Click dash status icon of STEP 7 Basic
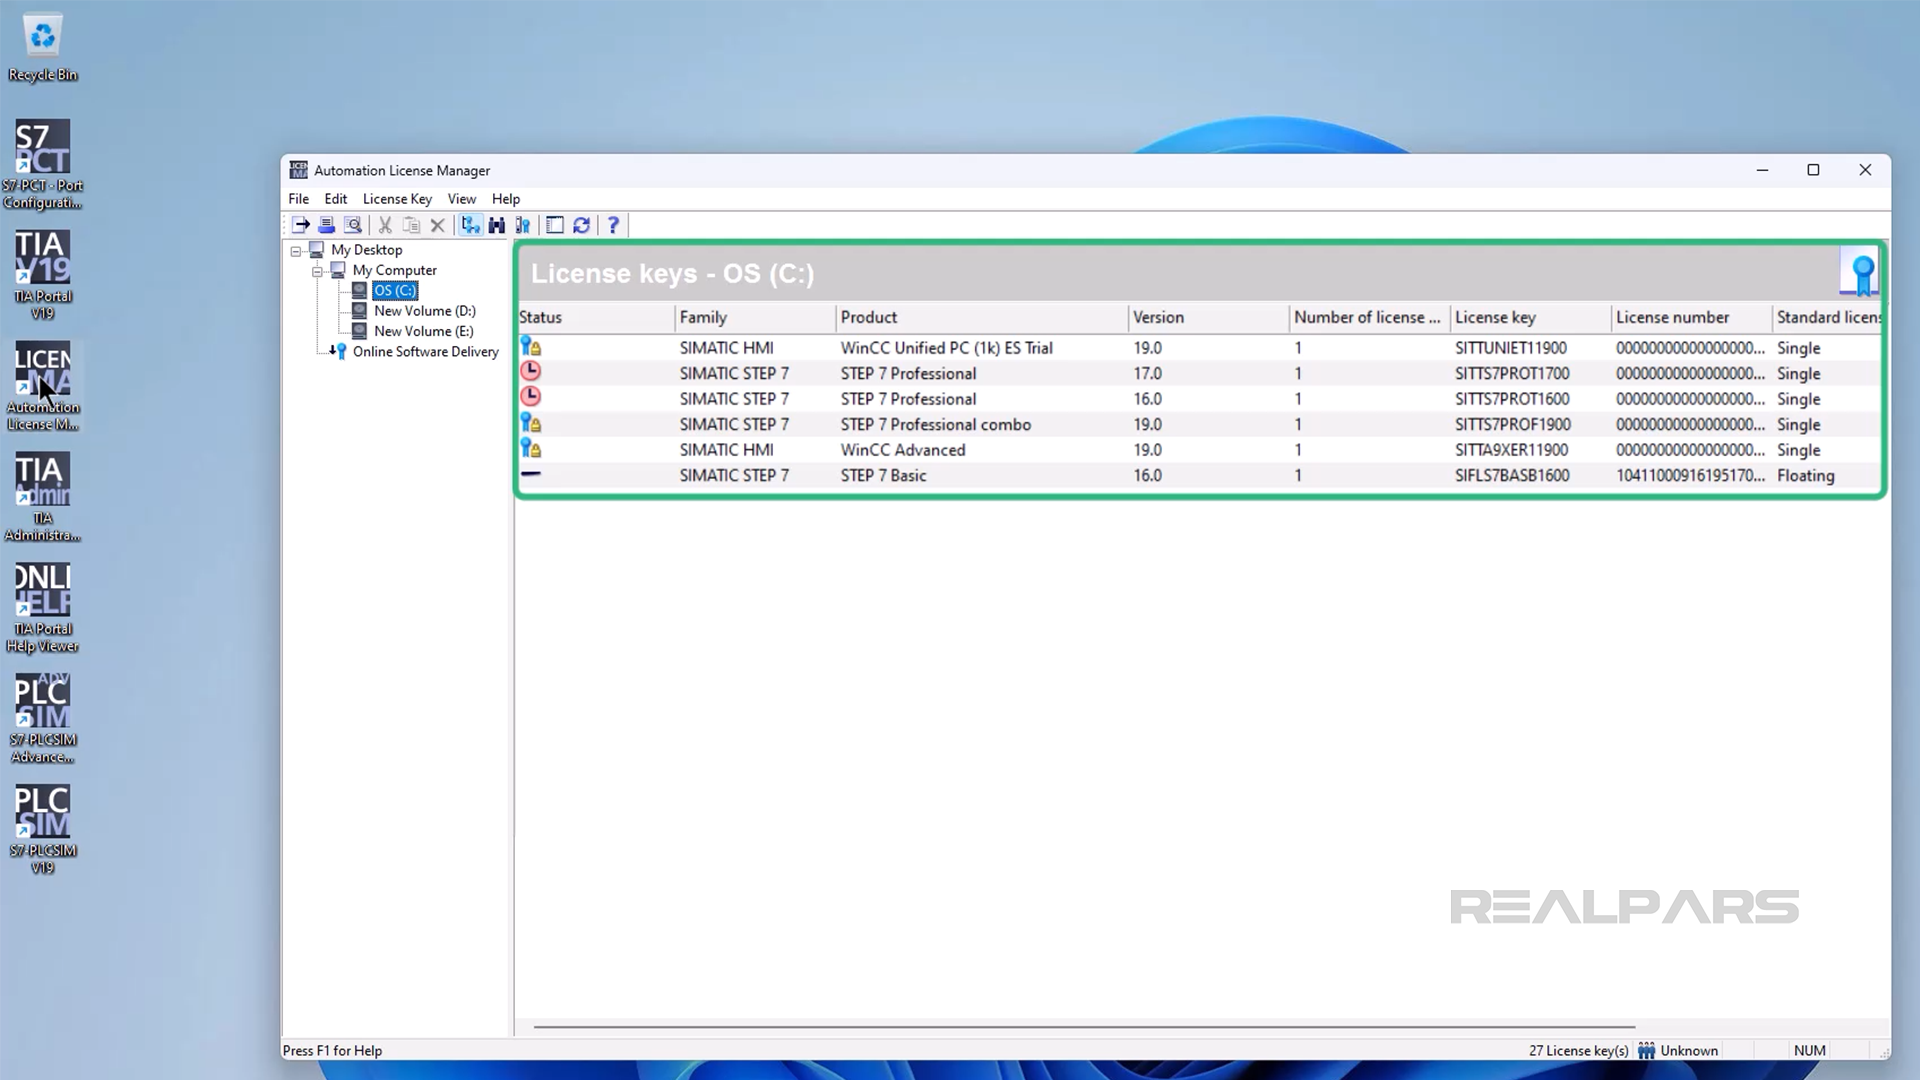Image resolution: width=1920 pixels, height=1080 pixels. (x=531, y=474)
